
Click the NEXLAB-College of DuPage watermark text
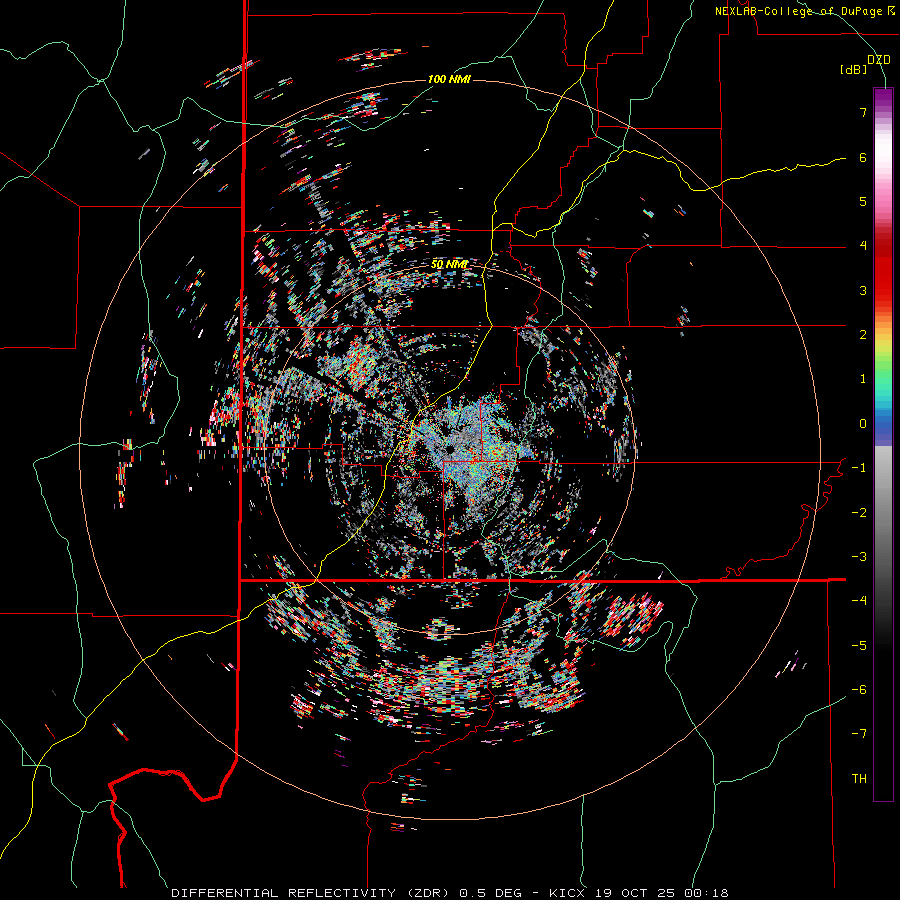click(x=804, y=11)
